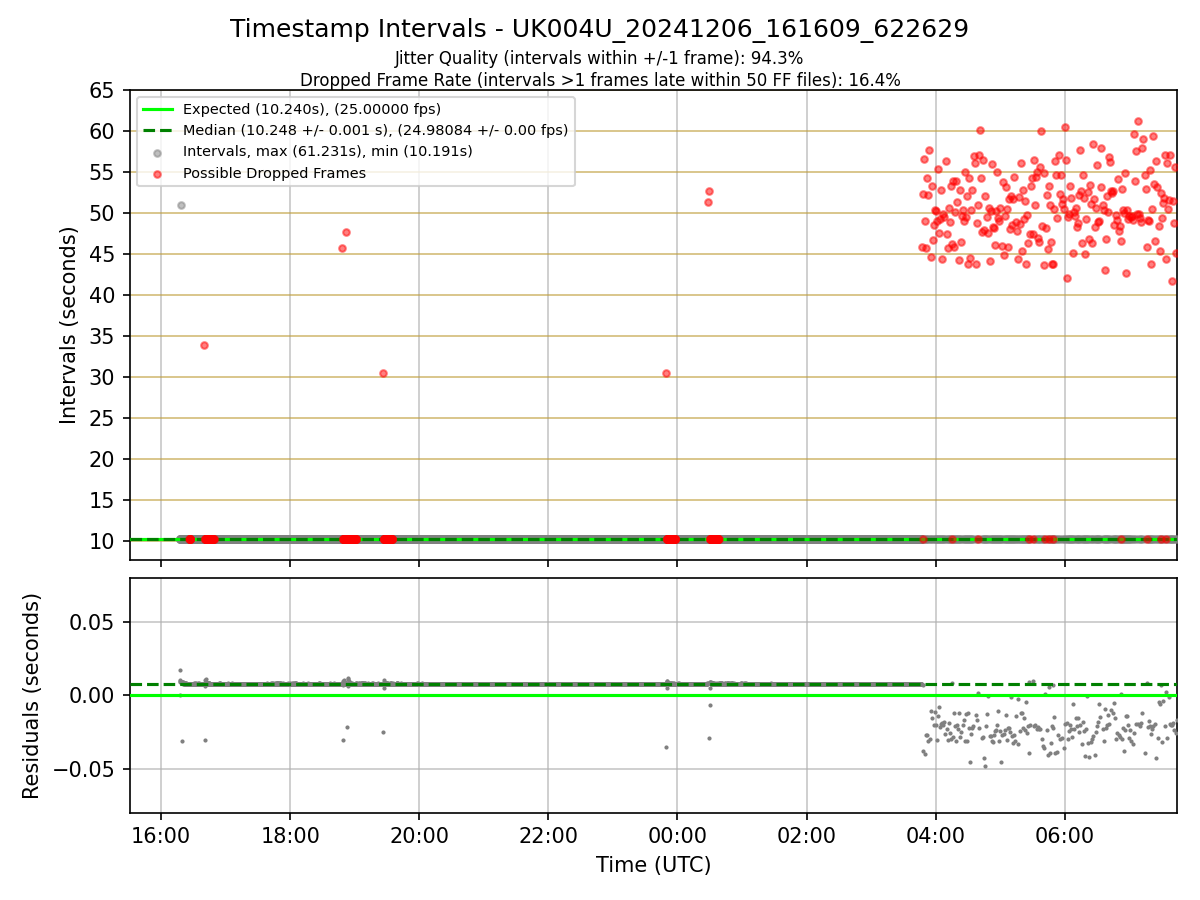Click the gray interval point near 51 seconds
This screenshot has height=900, width=1200.
click(181, 205)
